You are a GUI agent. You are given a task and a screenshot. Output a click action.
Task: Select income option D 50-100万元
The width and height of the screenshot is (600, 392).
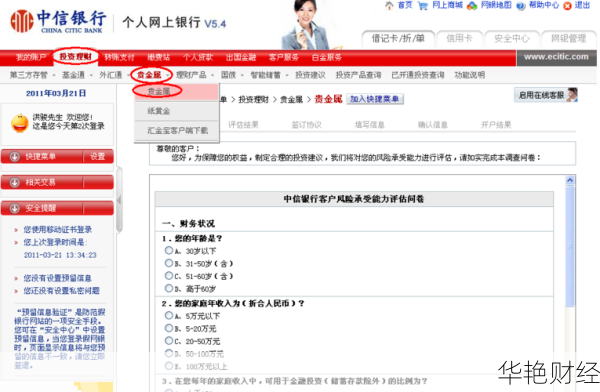[x=169, y=353]
